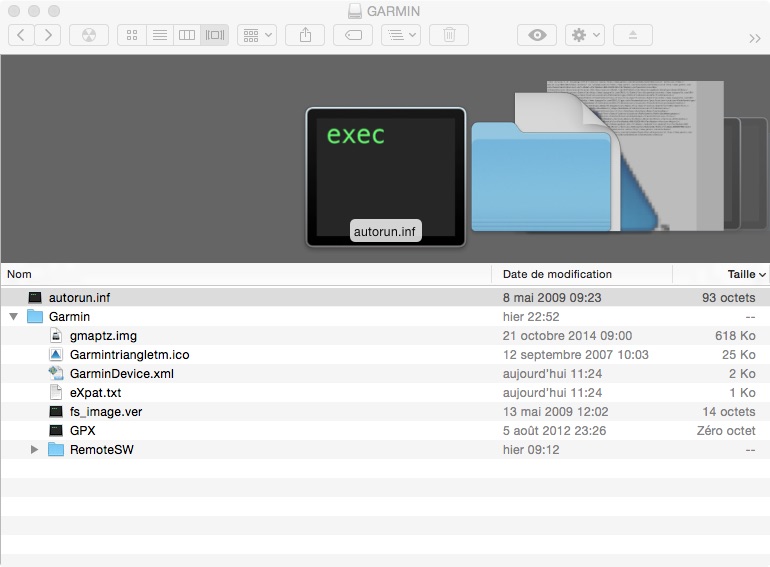Open the path list dropdown

401,35
